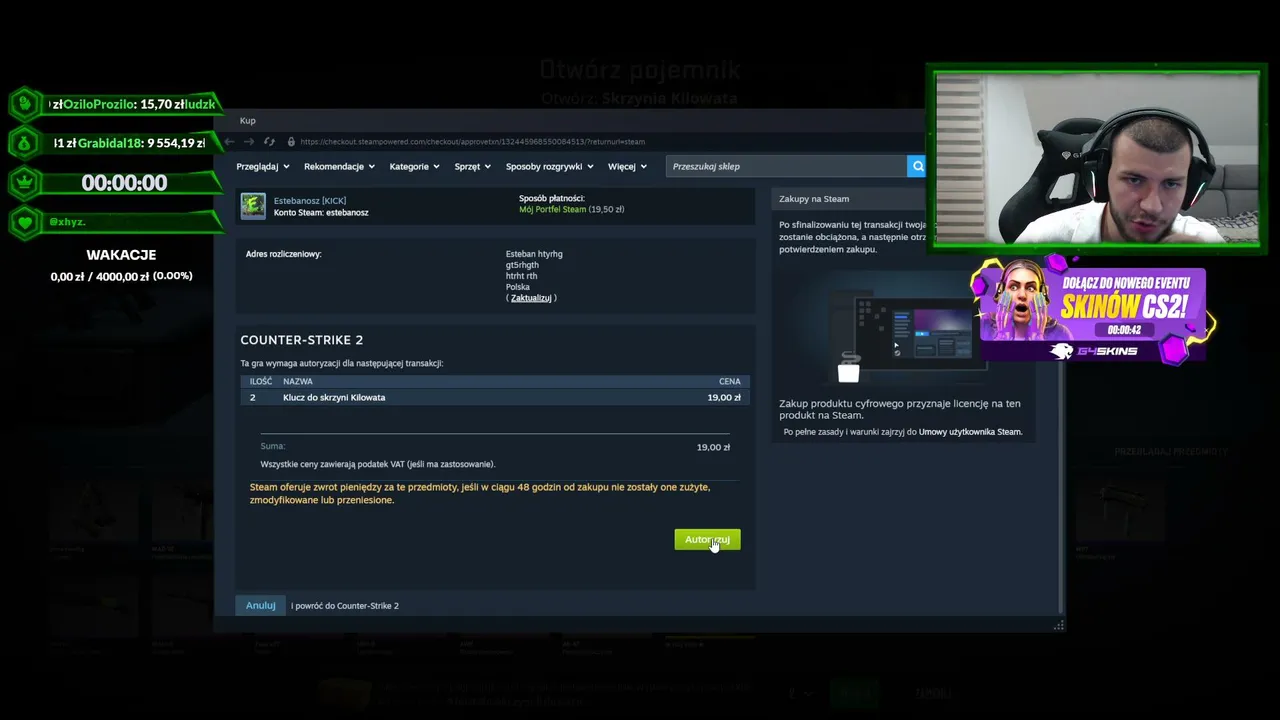Click the padlock icon beside the checkout URL
1280x720 pixels.
[x=291, y=142]
